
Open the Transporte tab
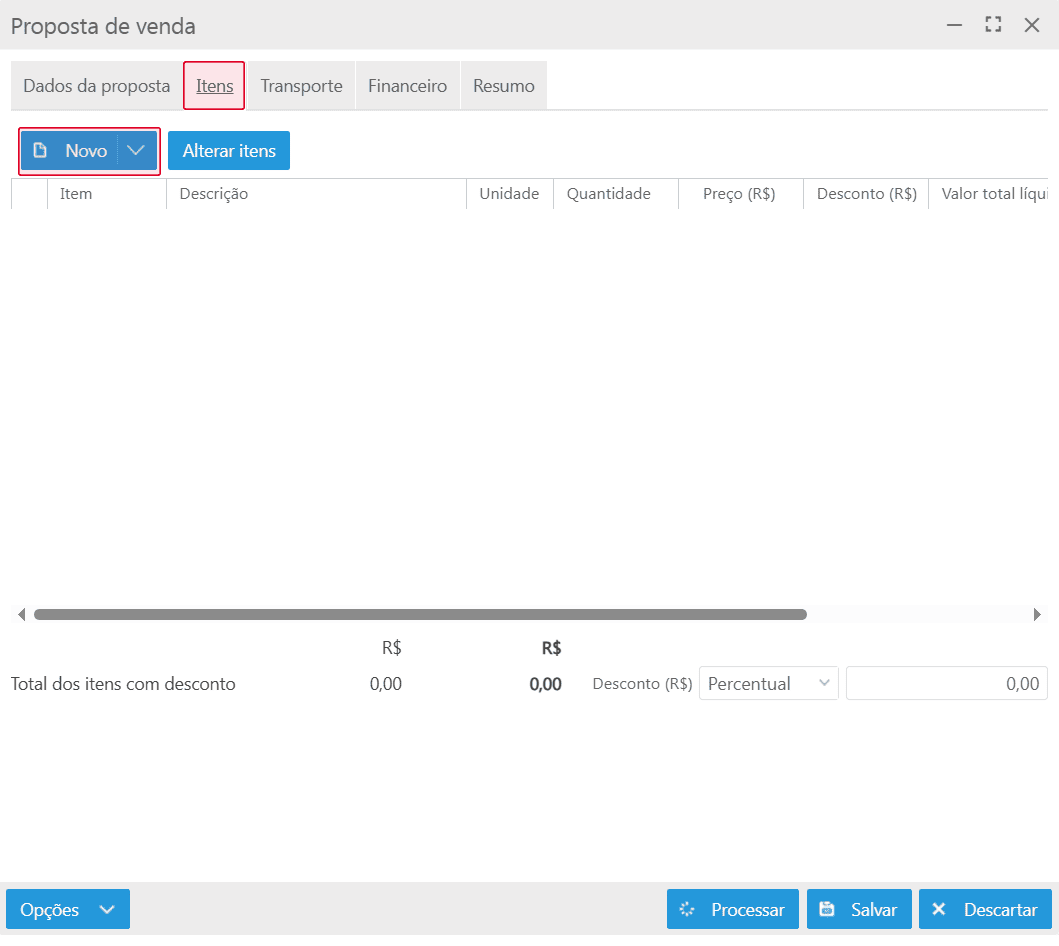[301, 86]
